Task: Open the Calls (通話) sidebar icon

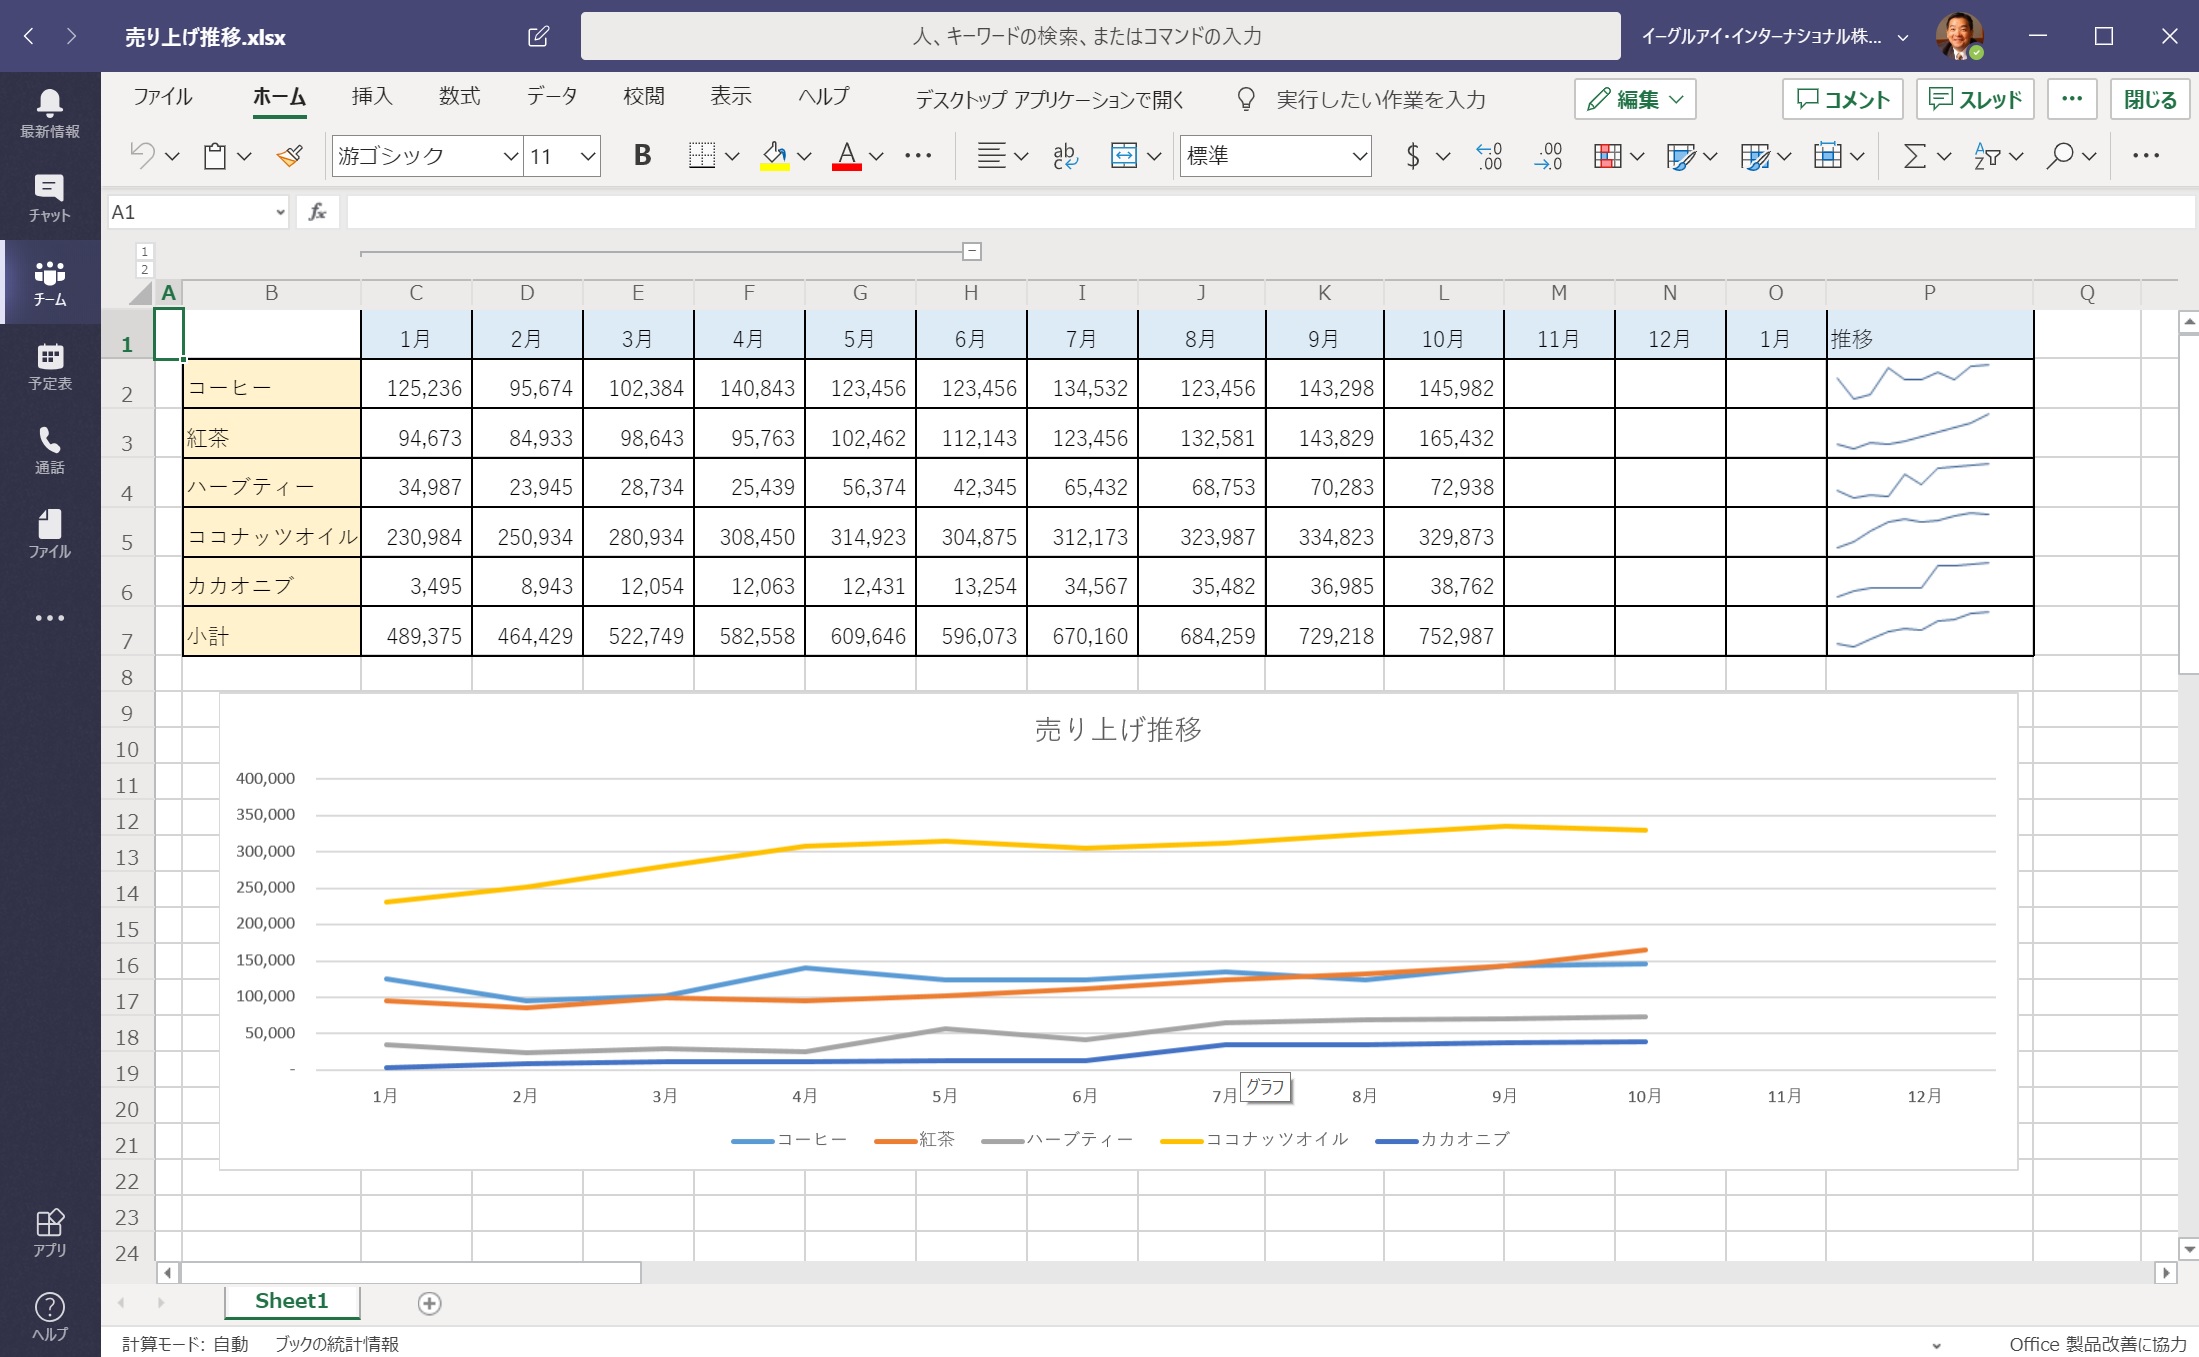Action: tap(50, 450)
